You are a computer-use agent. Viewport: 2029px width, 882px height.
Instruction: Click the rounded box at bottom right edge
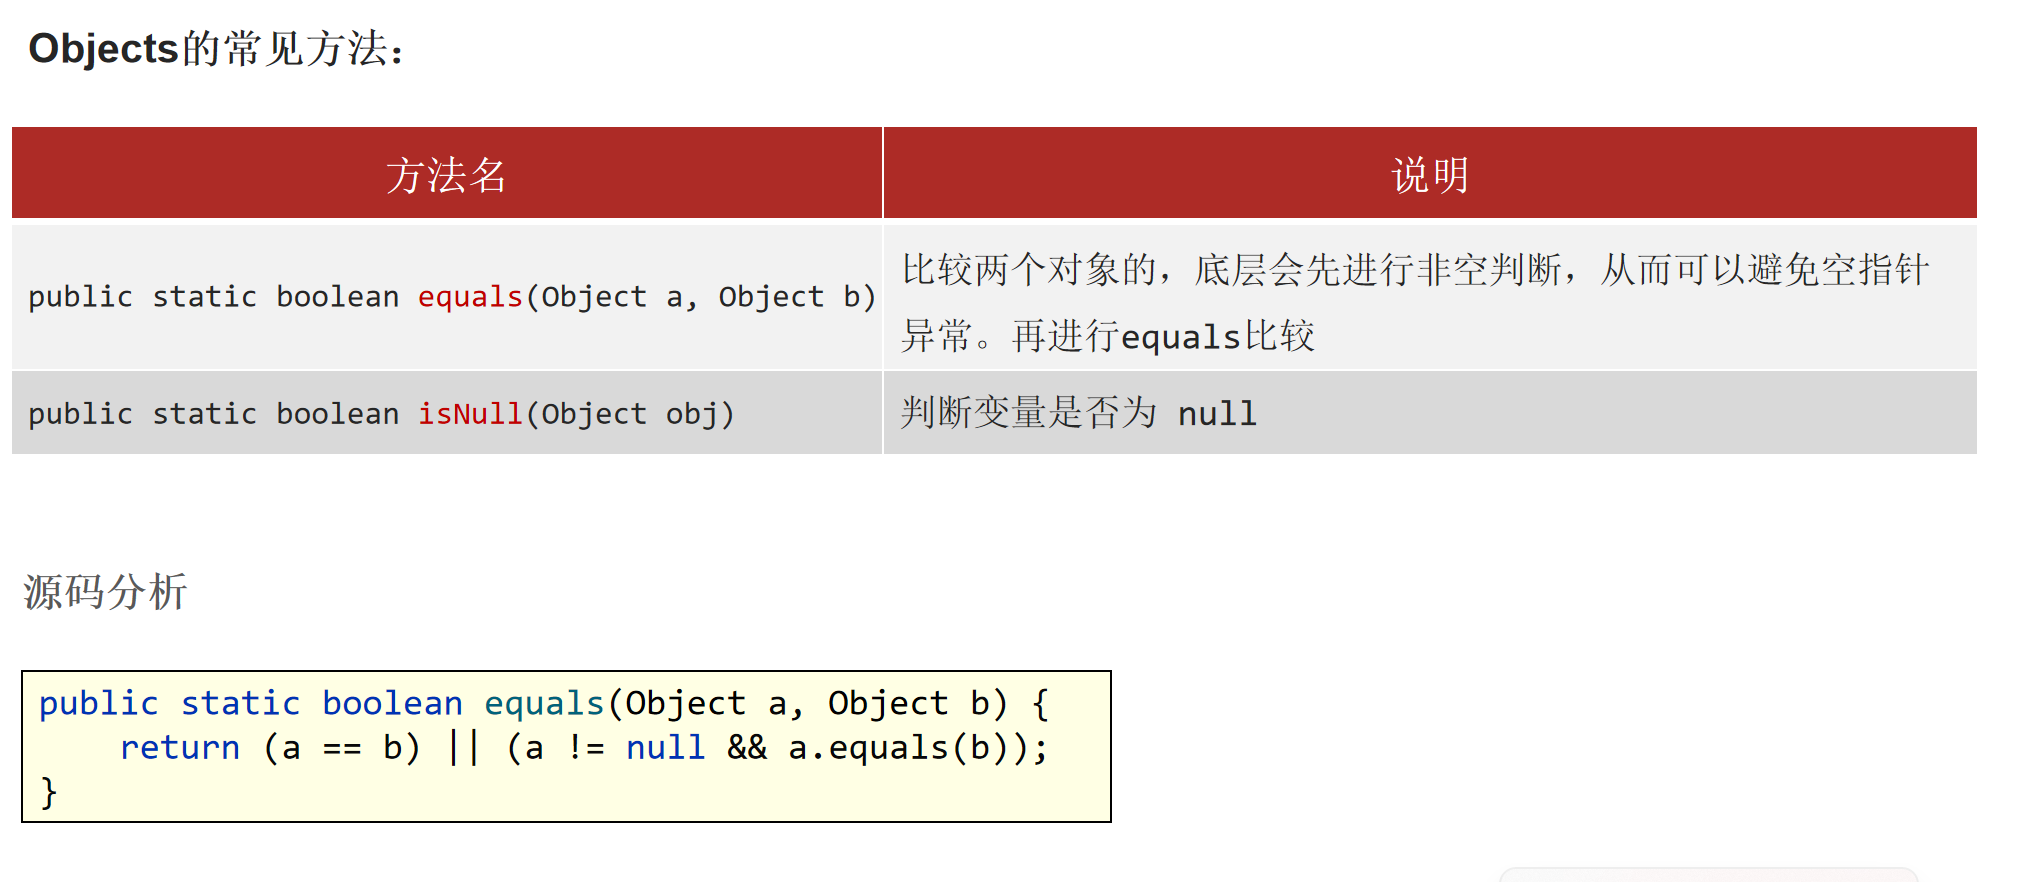(x=1708, y=875)
